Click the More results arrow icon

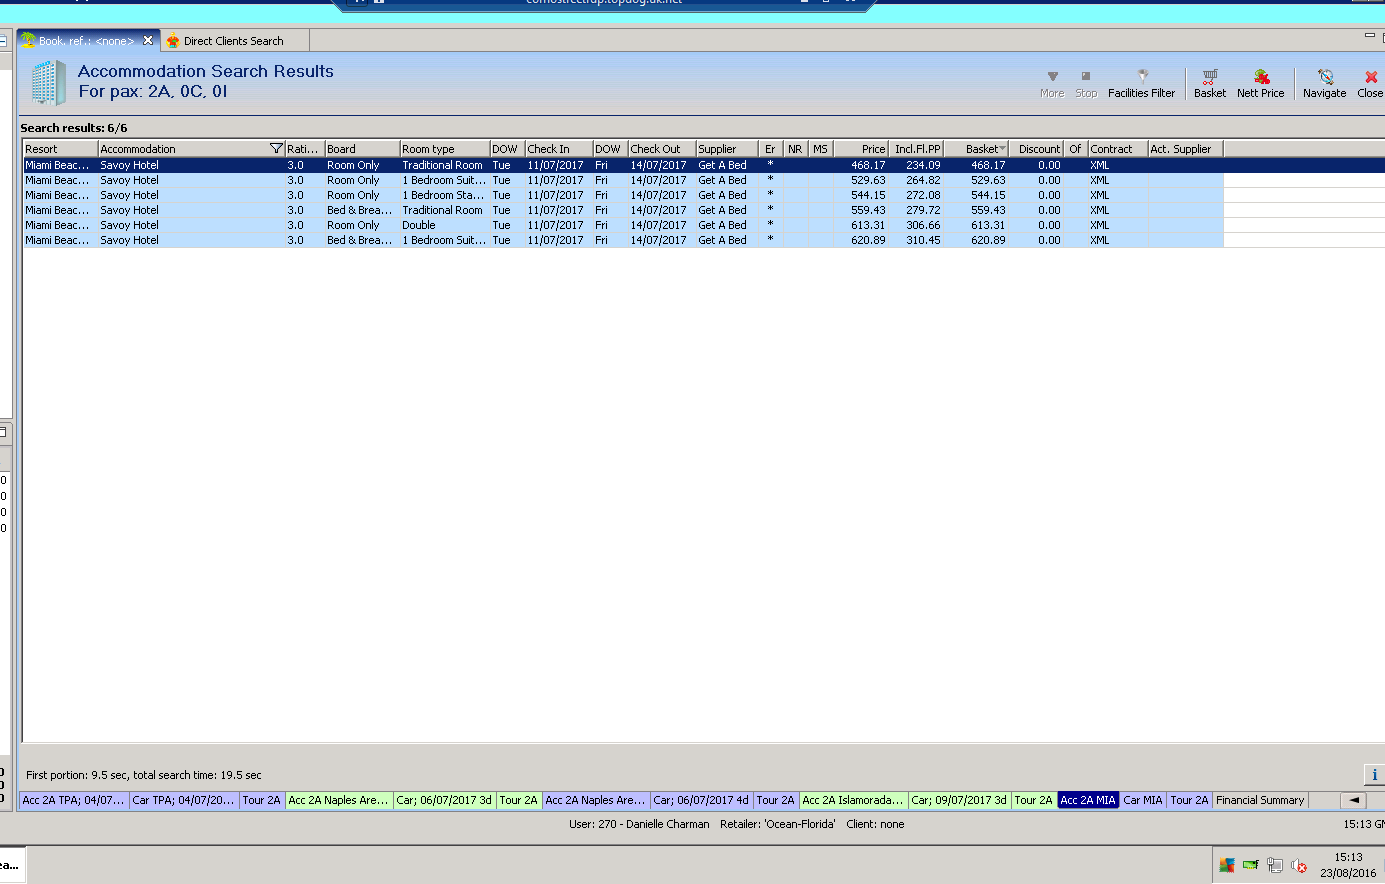[1052, 77]
